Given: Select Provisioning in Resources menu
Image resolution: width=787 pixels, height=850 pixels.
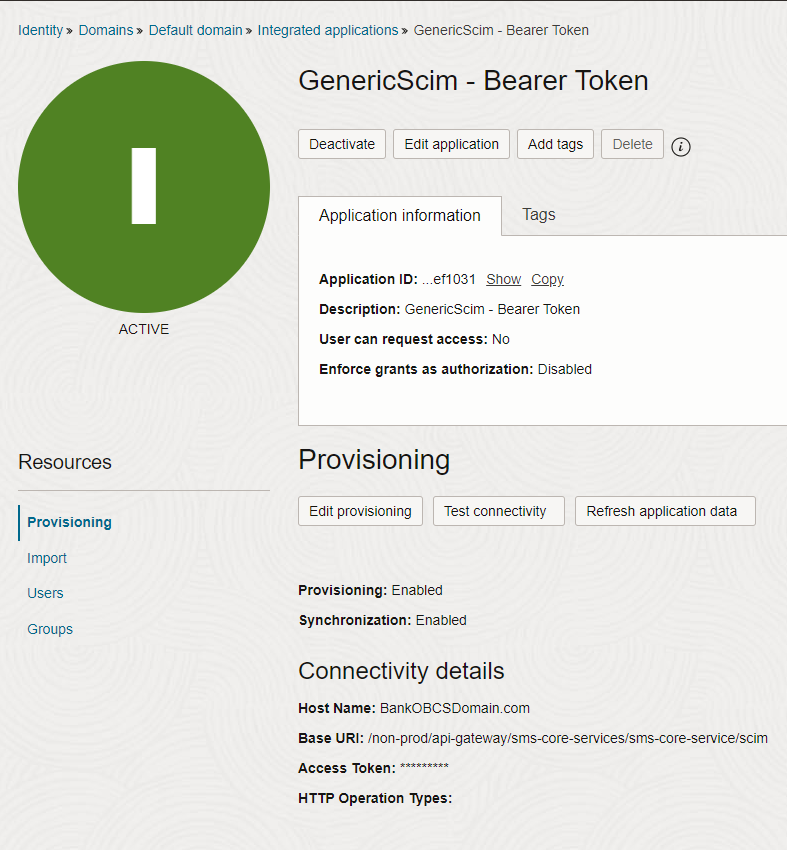Looking at the screenshot, I should coord(69,523).
